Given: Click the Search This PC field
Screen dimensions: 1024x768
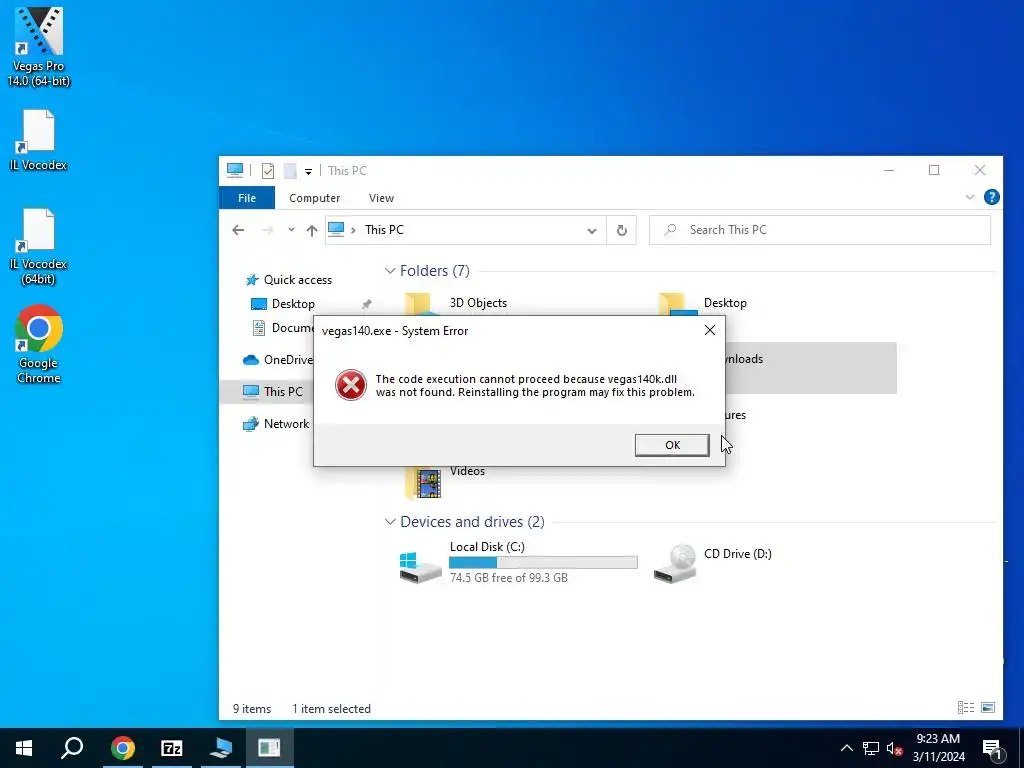Looking at the screenshot, I should tap(820, 230).
